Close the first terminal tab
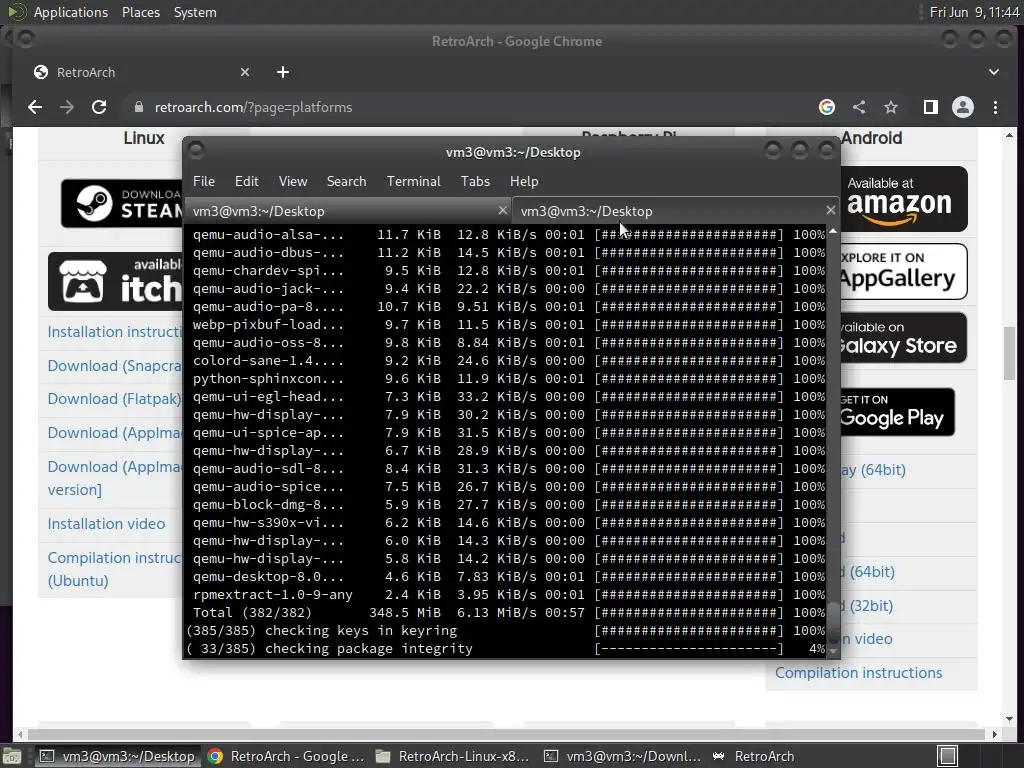The height and width of the screenshot is (768, 1024). coord(502,210)
